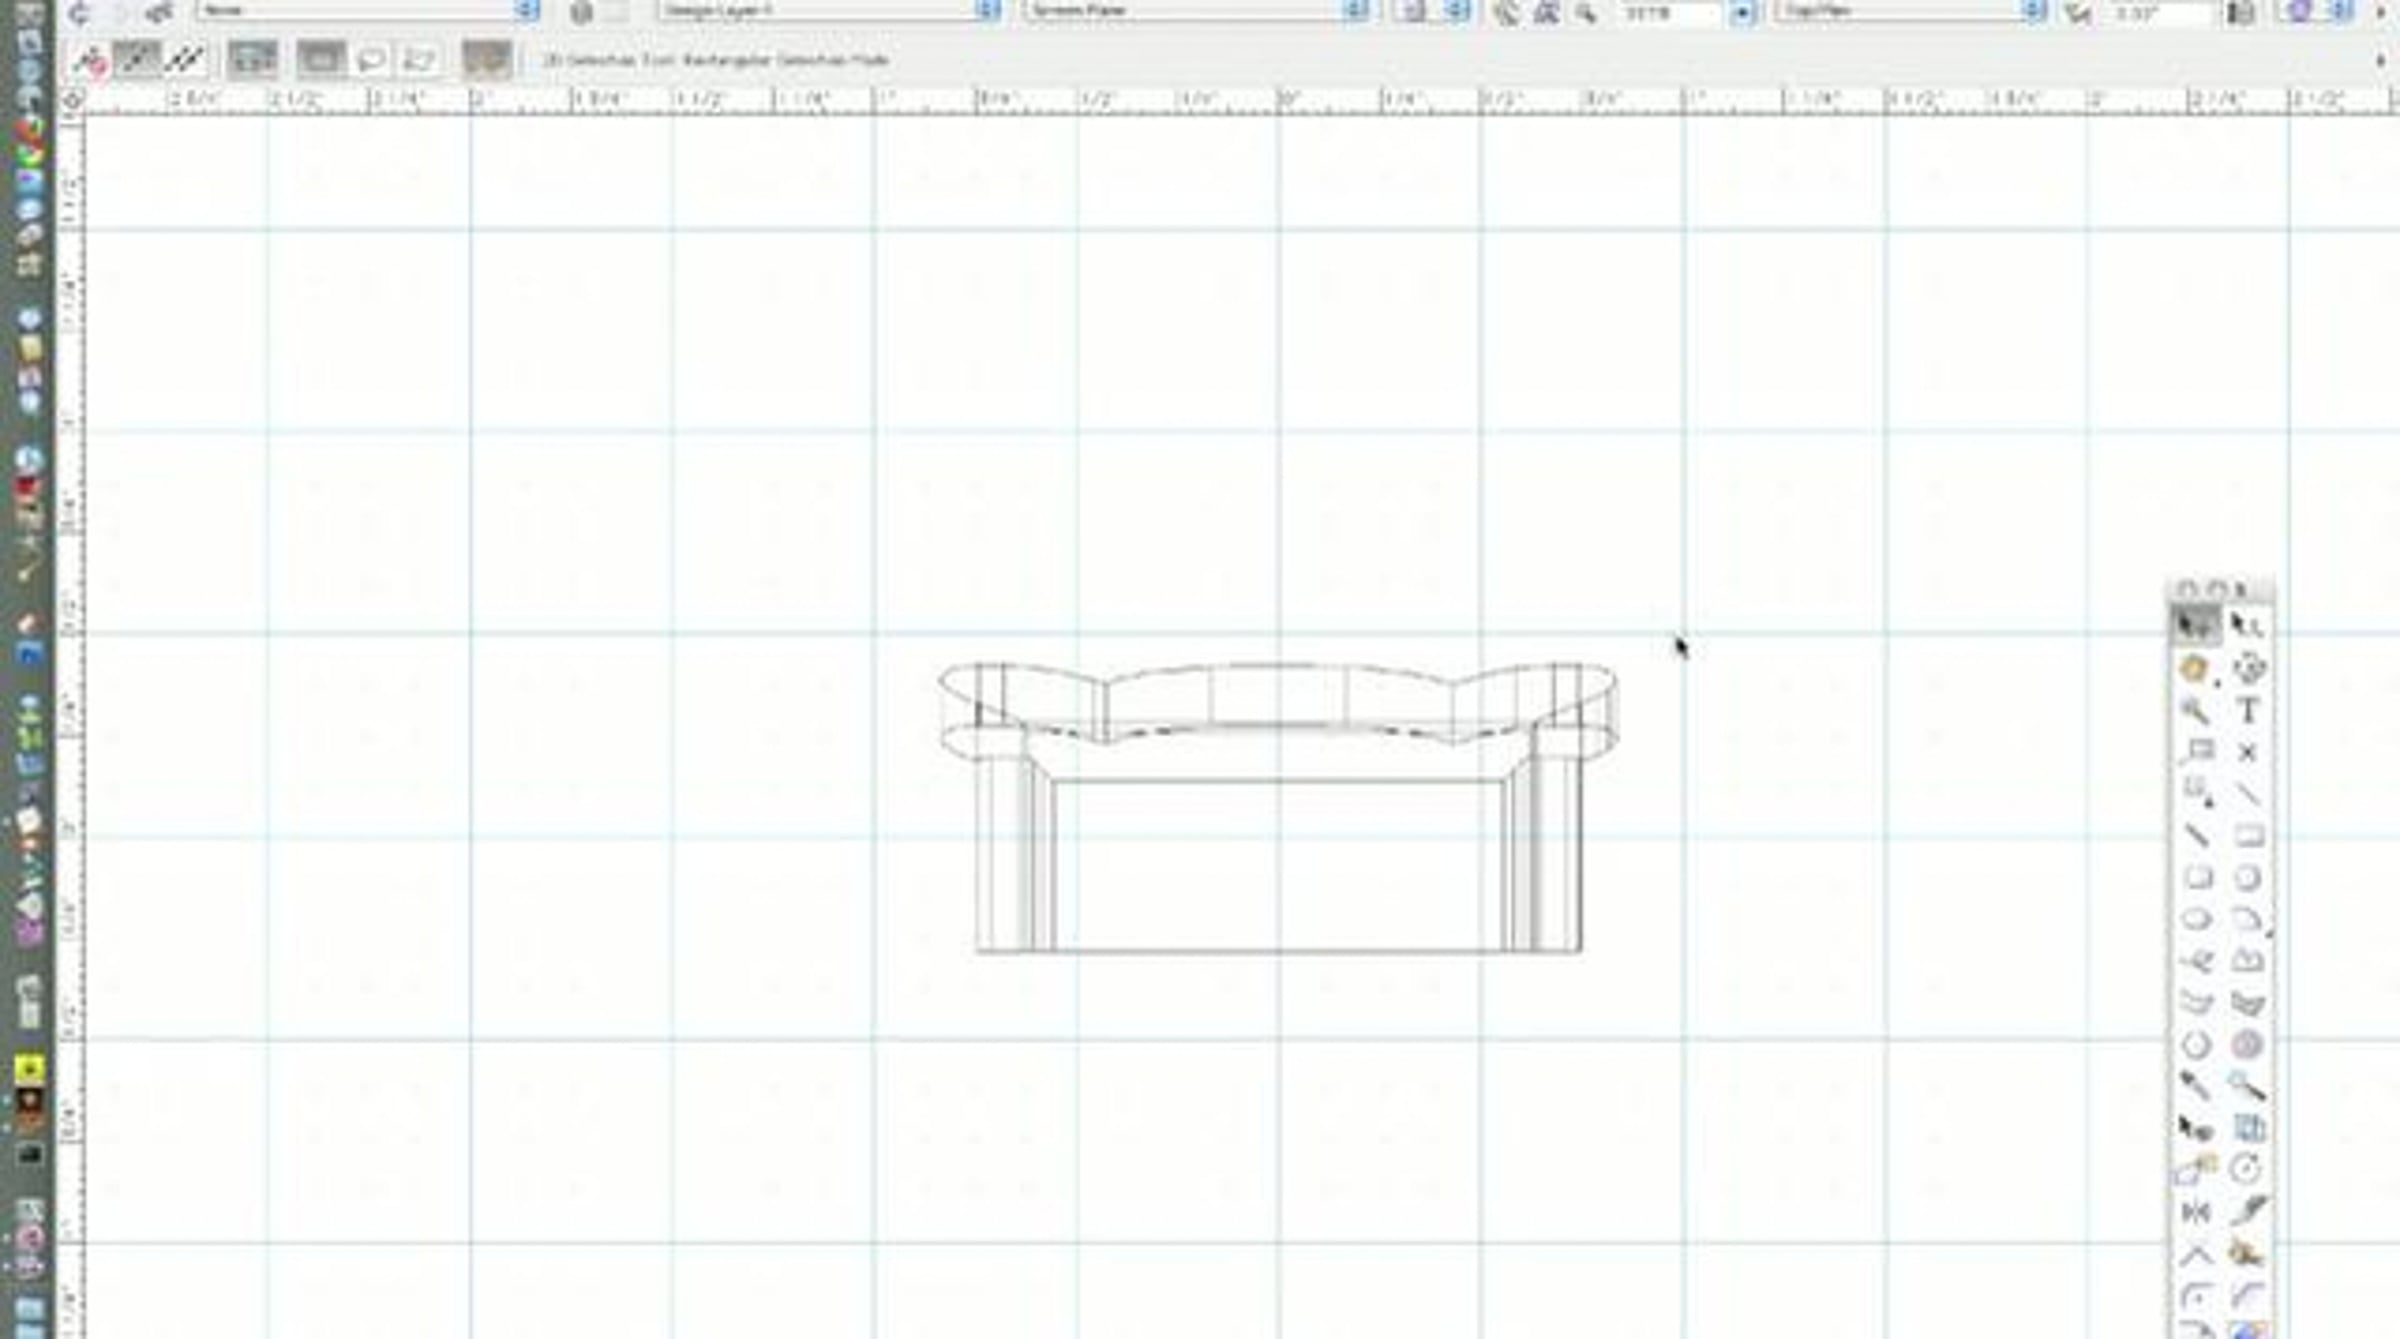Viewport: 2400px width, 1339px height.
Task: Enable Polygonal selection mode
Action: coord(419,60)
